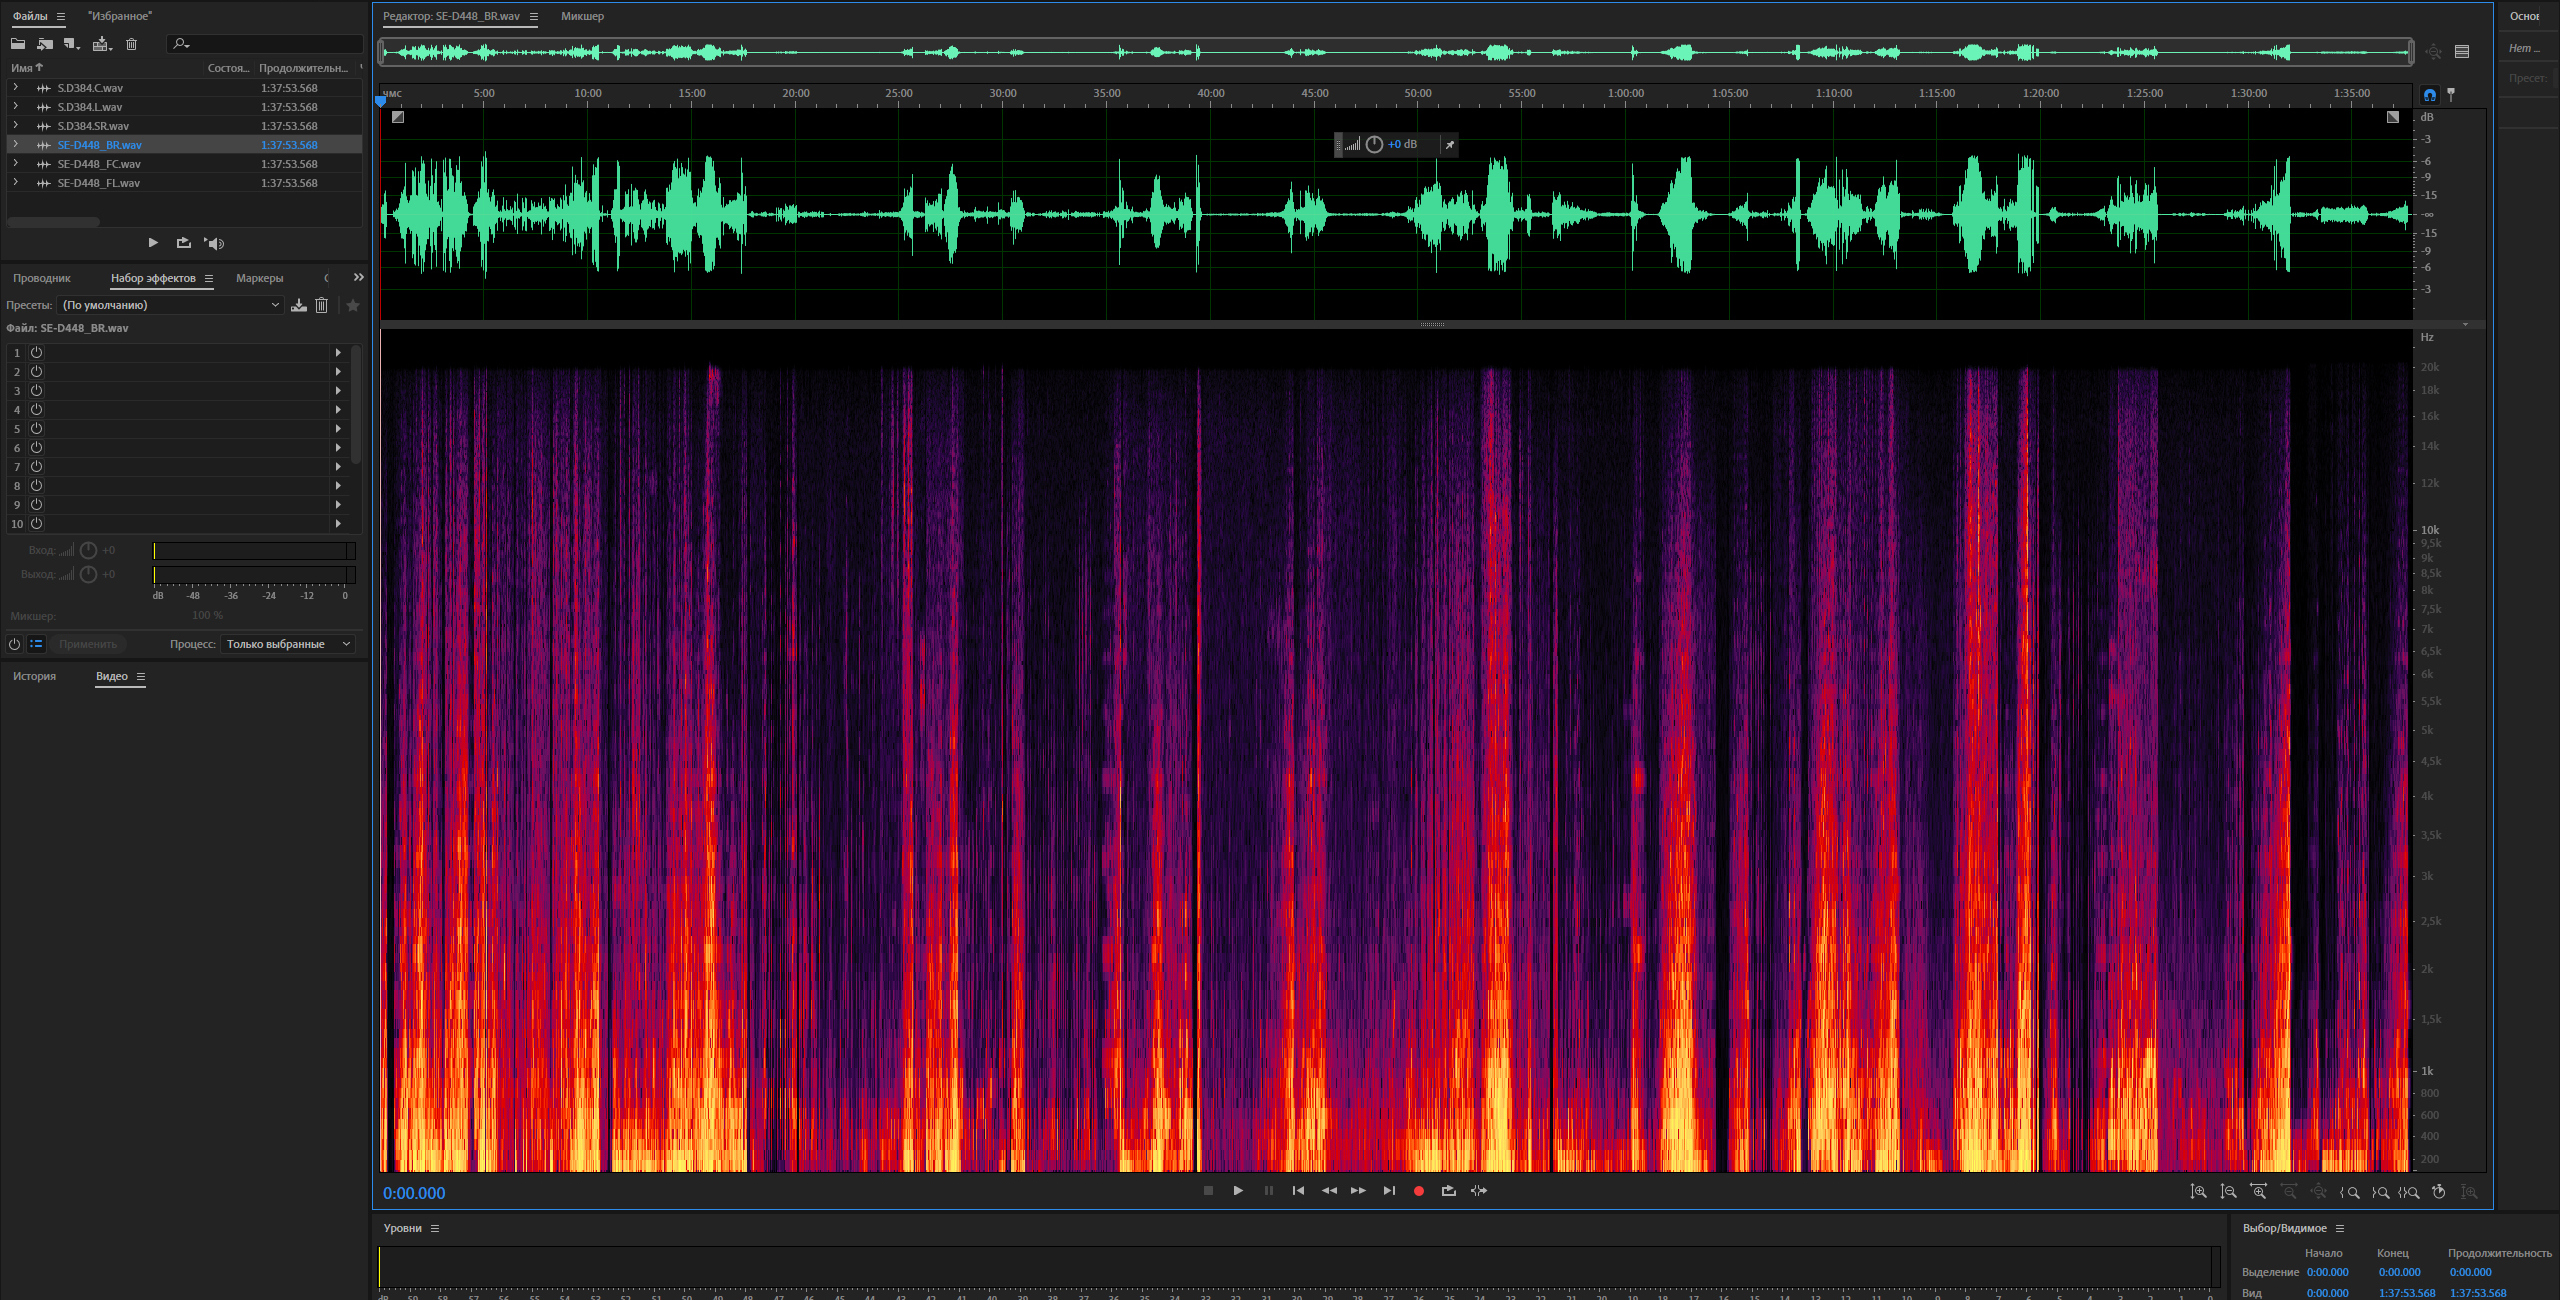Switch to the Маркеры tab
2560x1300 pixels.
[x=259, y=278]
